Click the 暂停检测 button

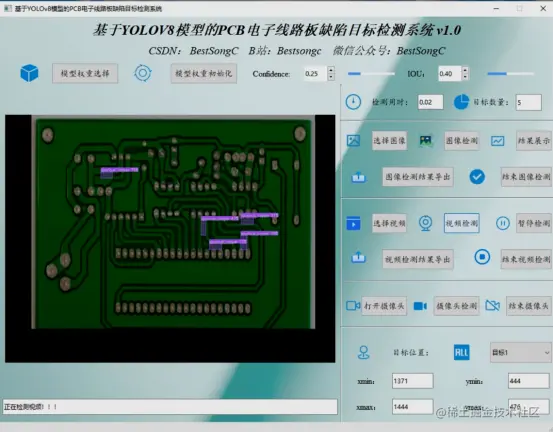coord(534,223)
